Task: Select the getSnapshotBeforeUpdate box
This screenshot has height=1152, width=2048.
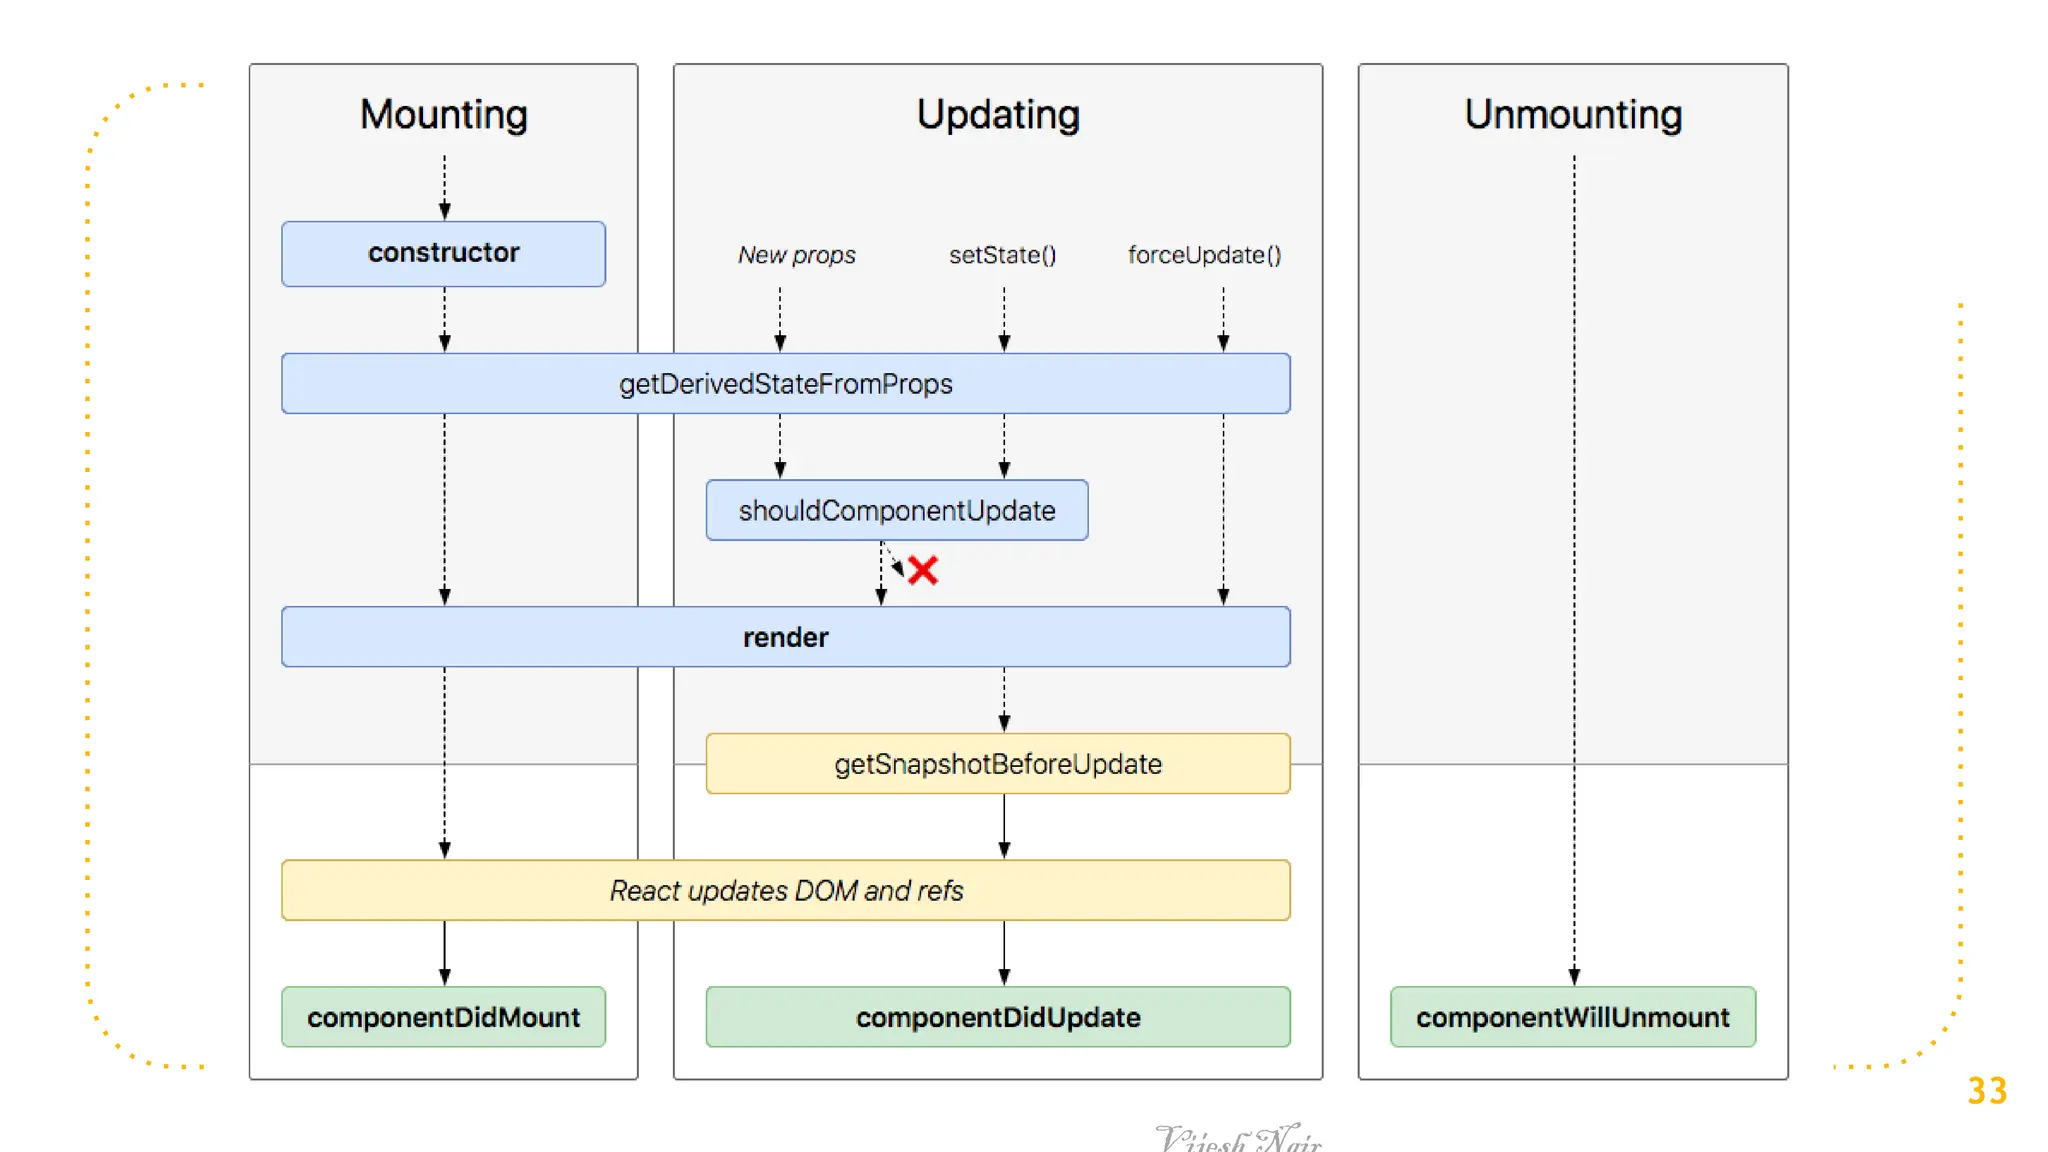Action: coord(997,764)
